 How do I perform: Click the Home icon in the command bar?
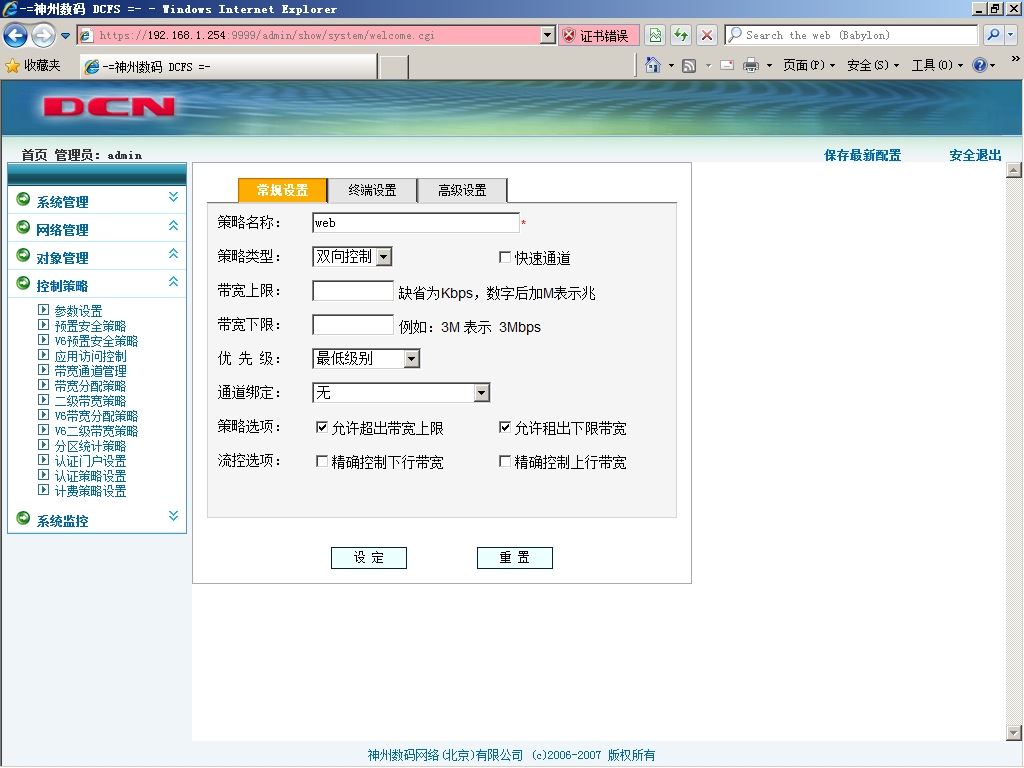pyautogui.click(x=652, y=65)
